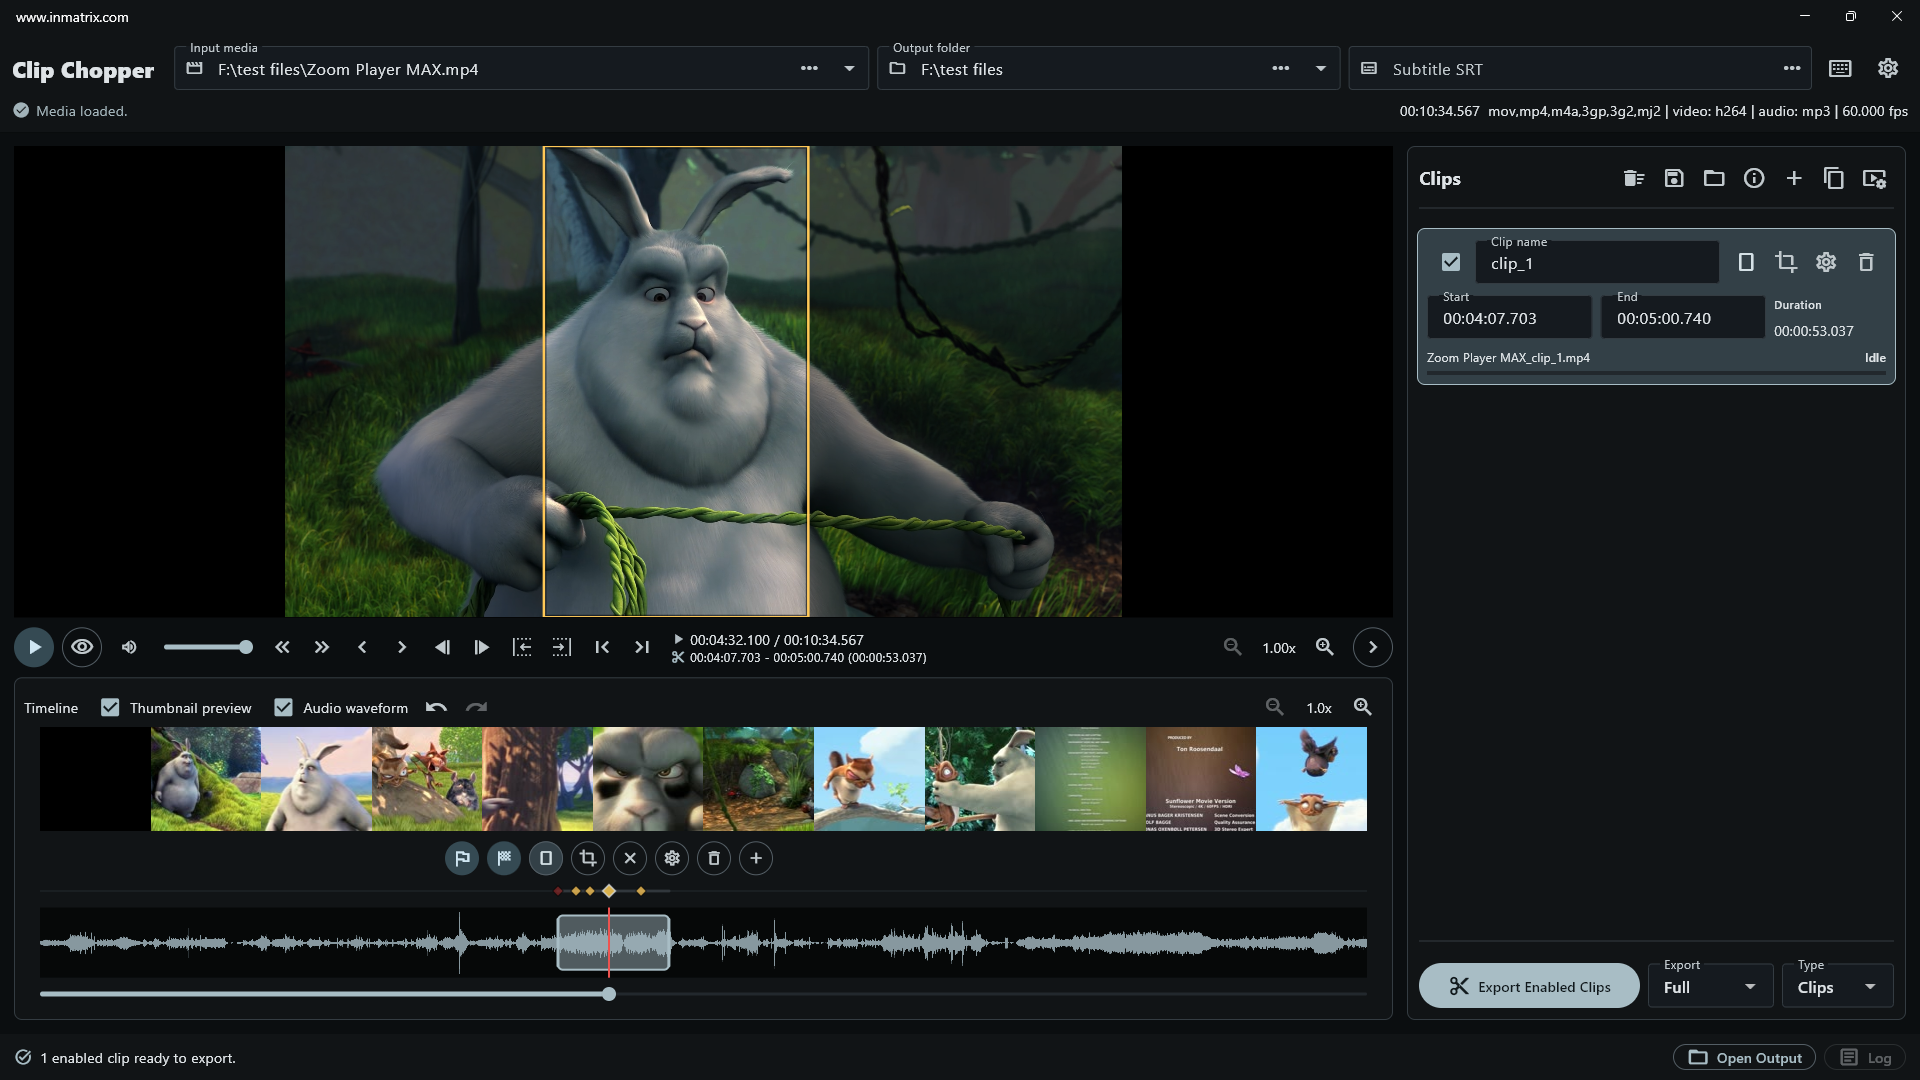Open the Export Full dropdown
Image resolution: width=1920 pixels, height=1080 pixels.
(x=1710, y=986)
